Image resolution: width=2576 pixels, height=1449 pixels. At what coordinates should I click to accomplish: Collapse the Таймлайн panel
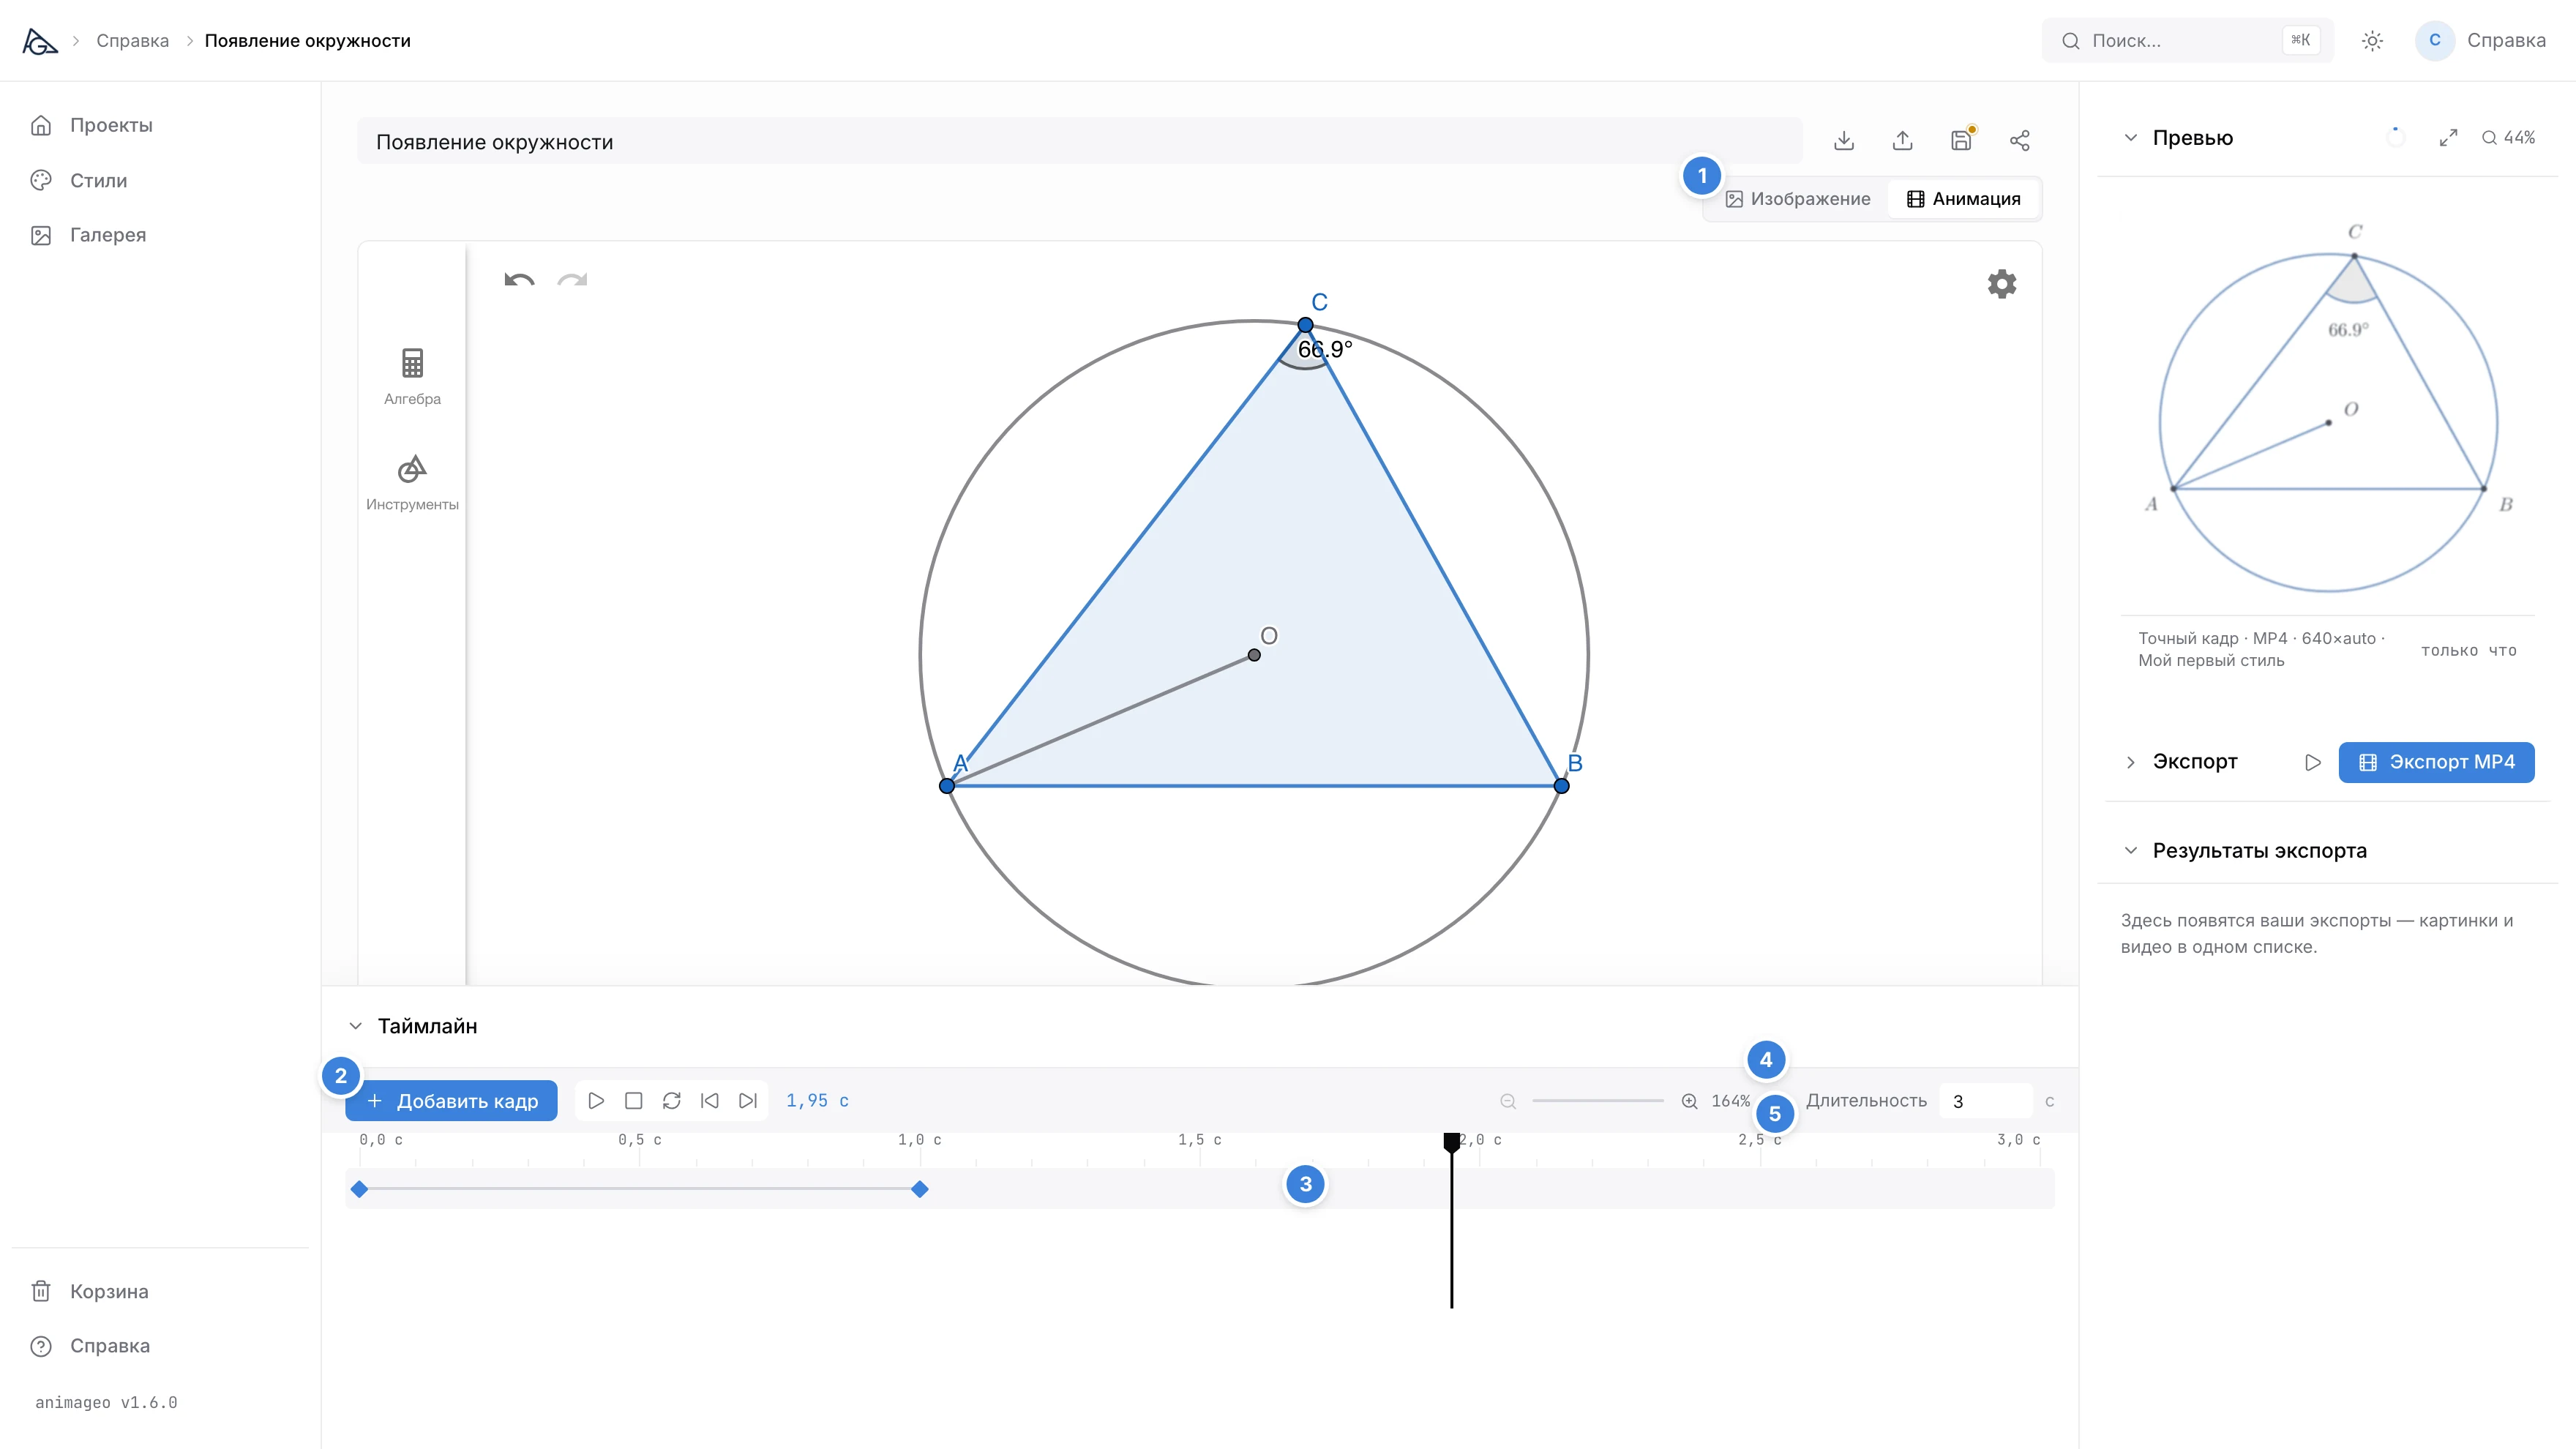pyautogui.click(x=355, y=1026)
